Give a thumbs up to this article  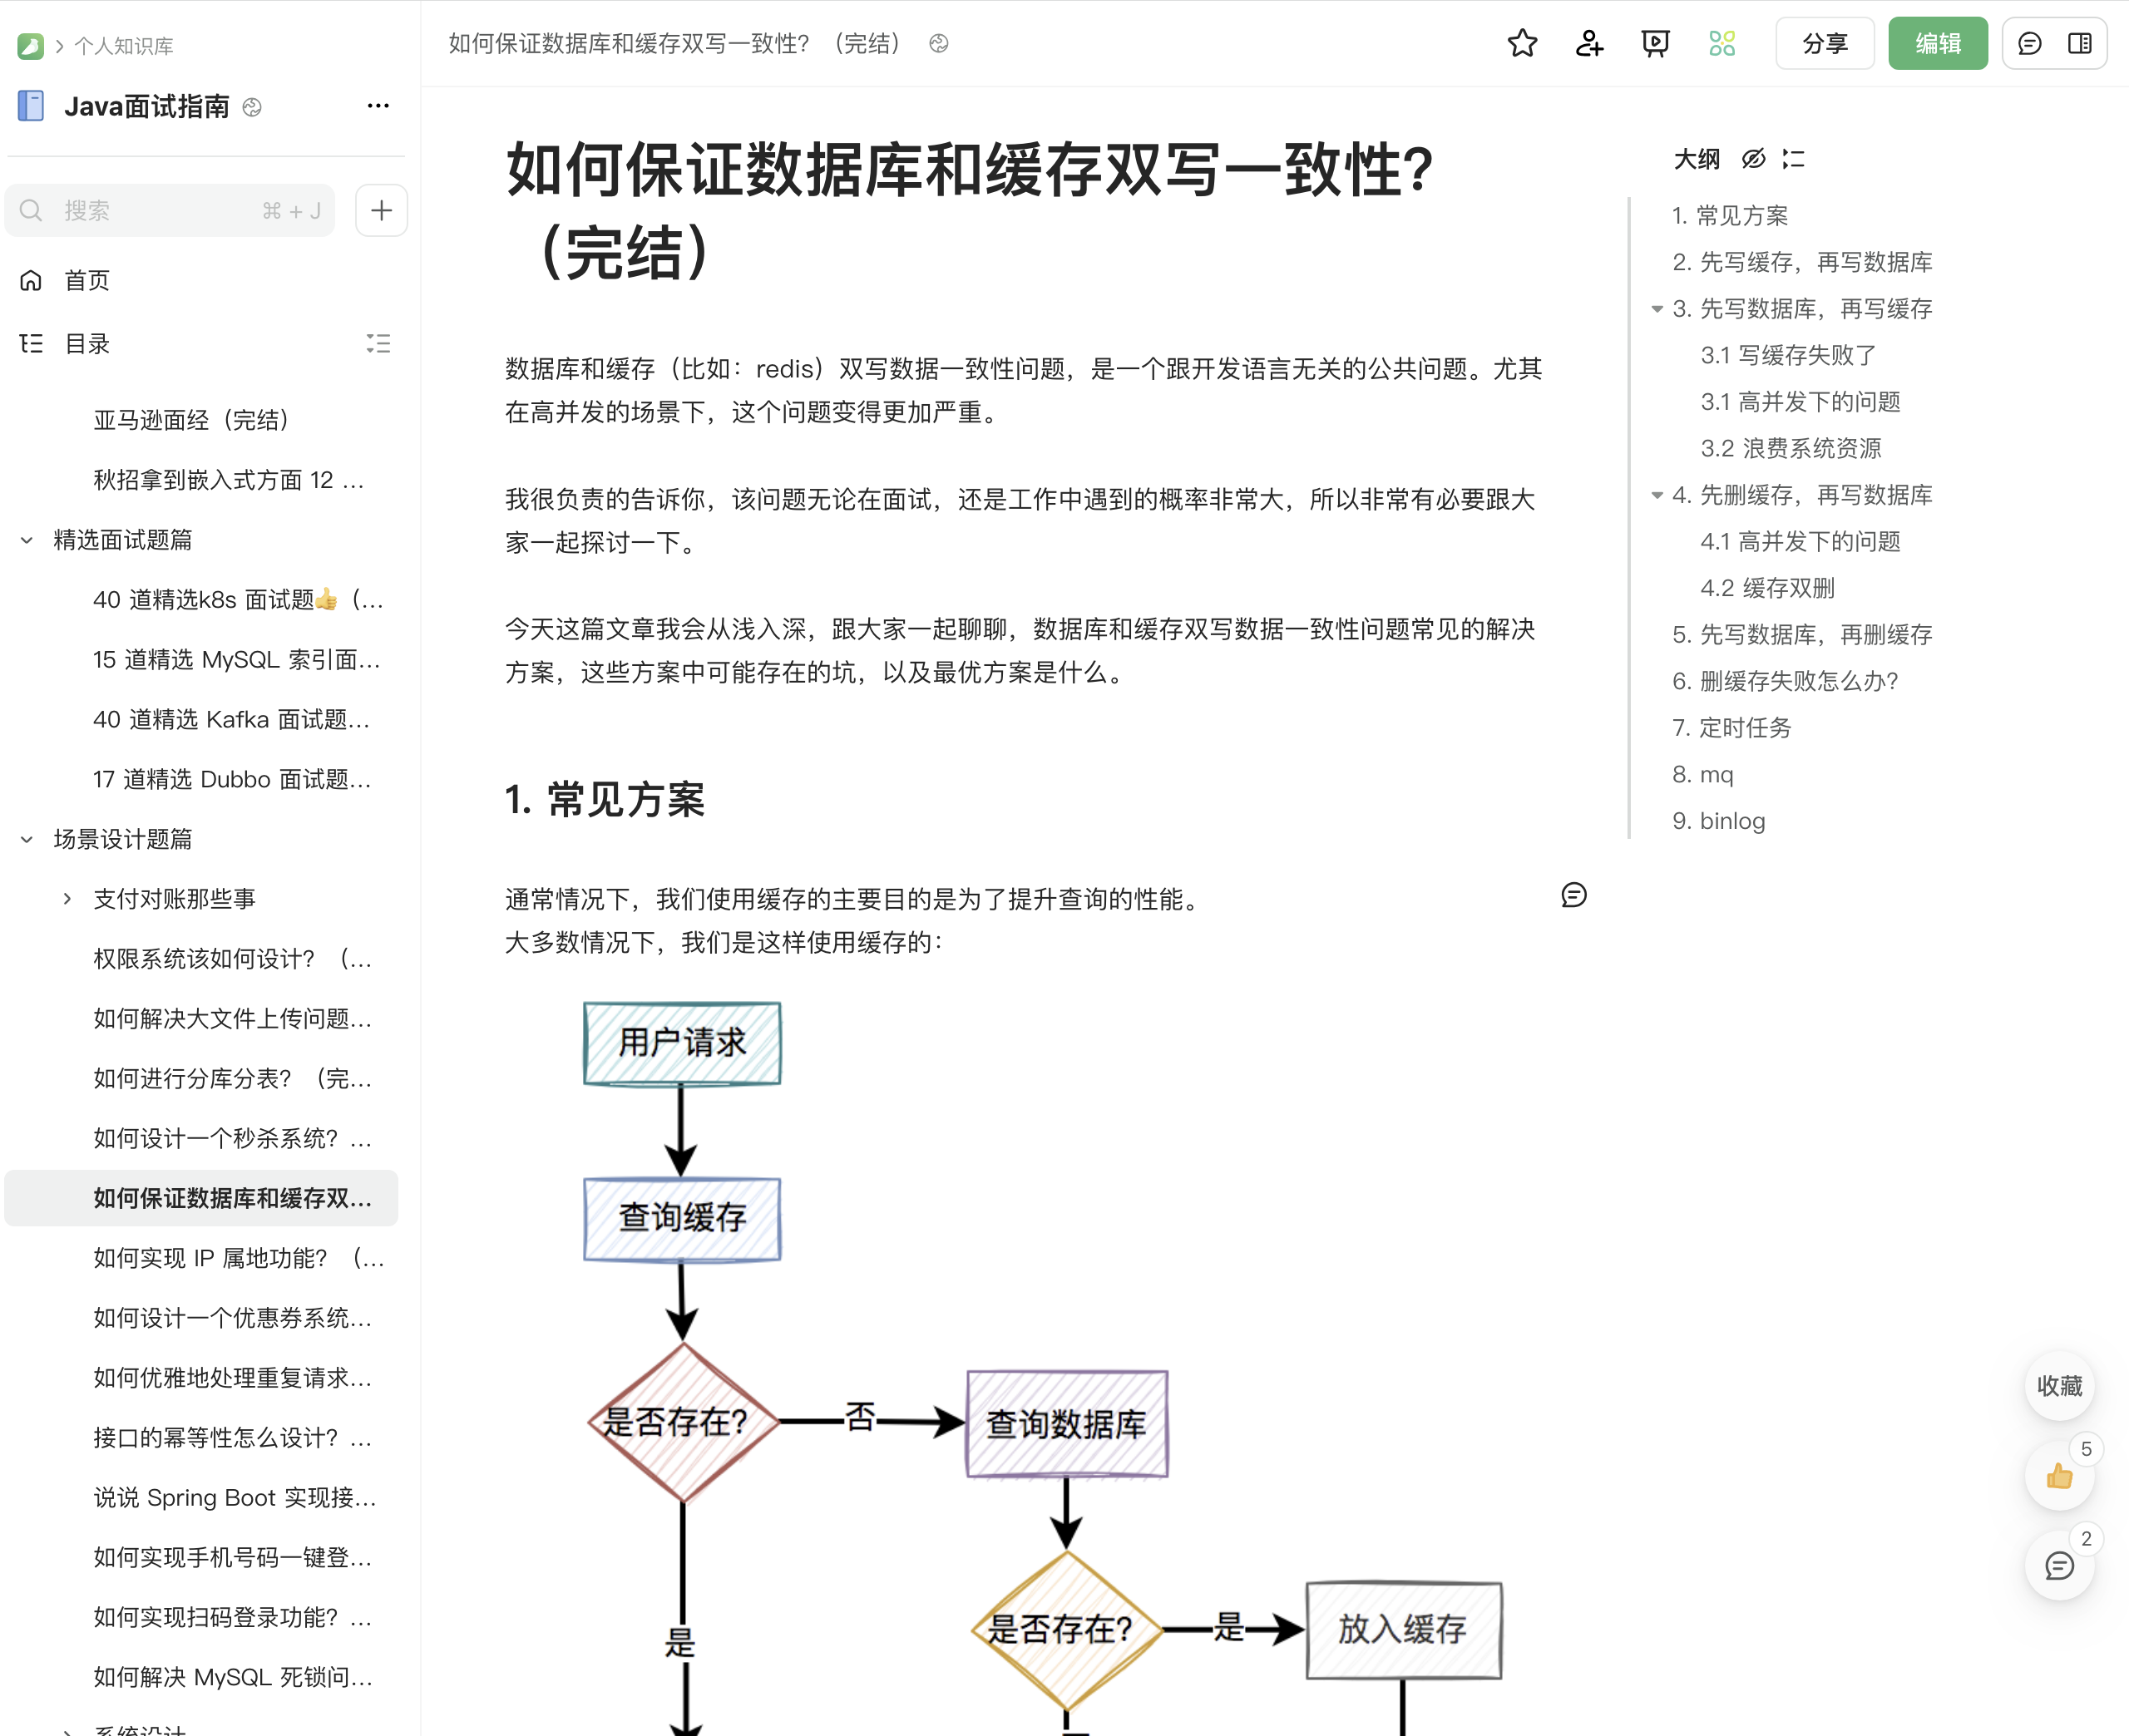point(2058,1476)
